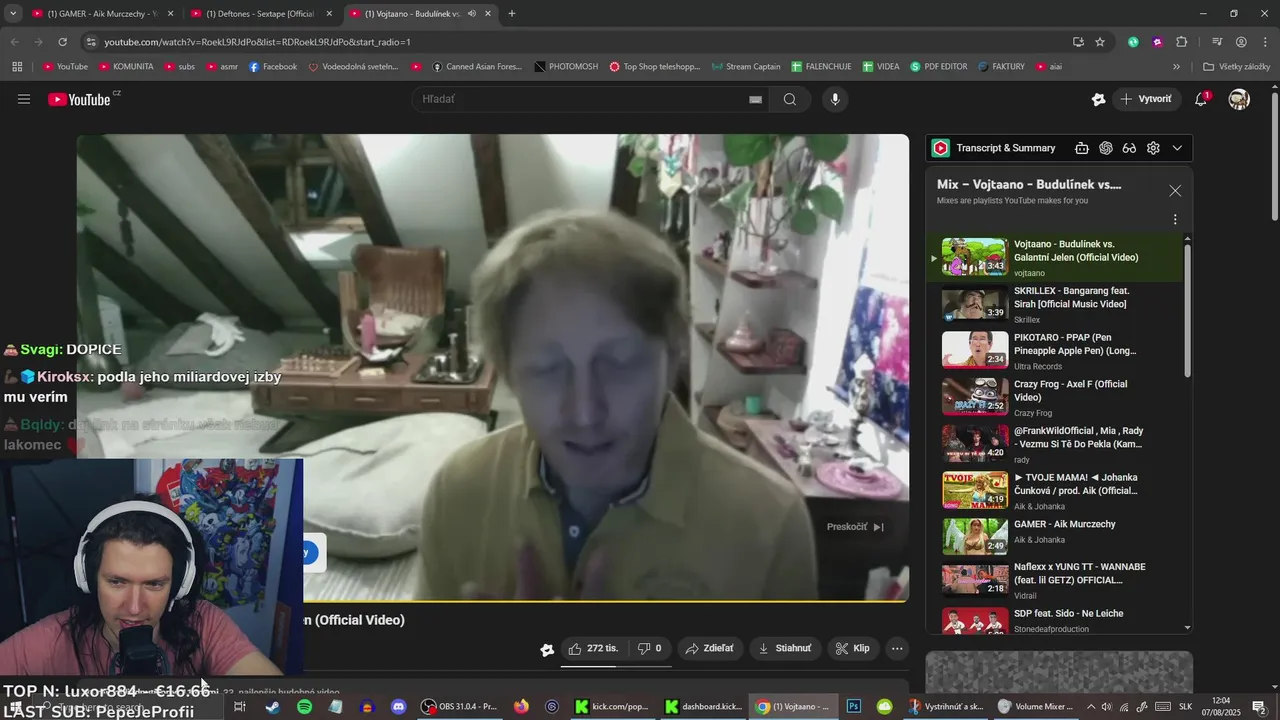Open Transcript & Summary settings gear
The height and width of the screenshot is (720, 1280).
coord(1153,148)
